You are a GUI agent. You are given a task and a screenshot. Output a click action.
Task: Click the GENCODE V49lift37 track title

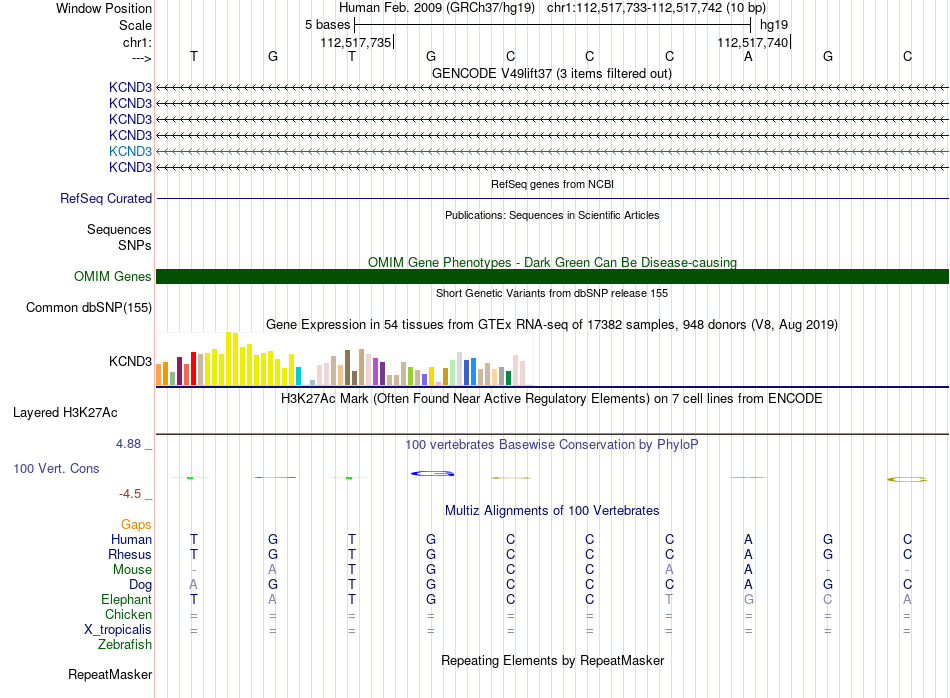551,73
